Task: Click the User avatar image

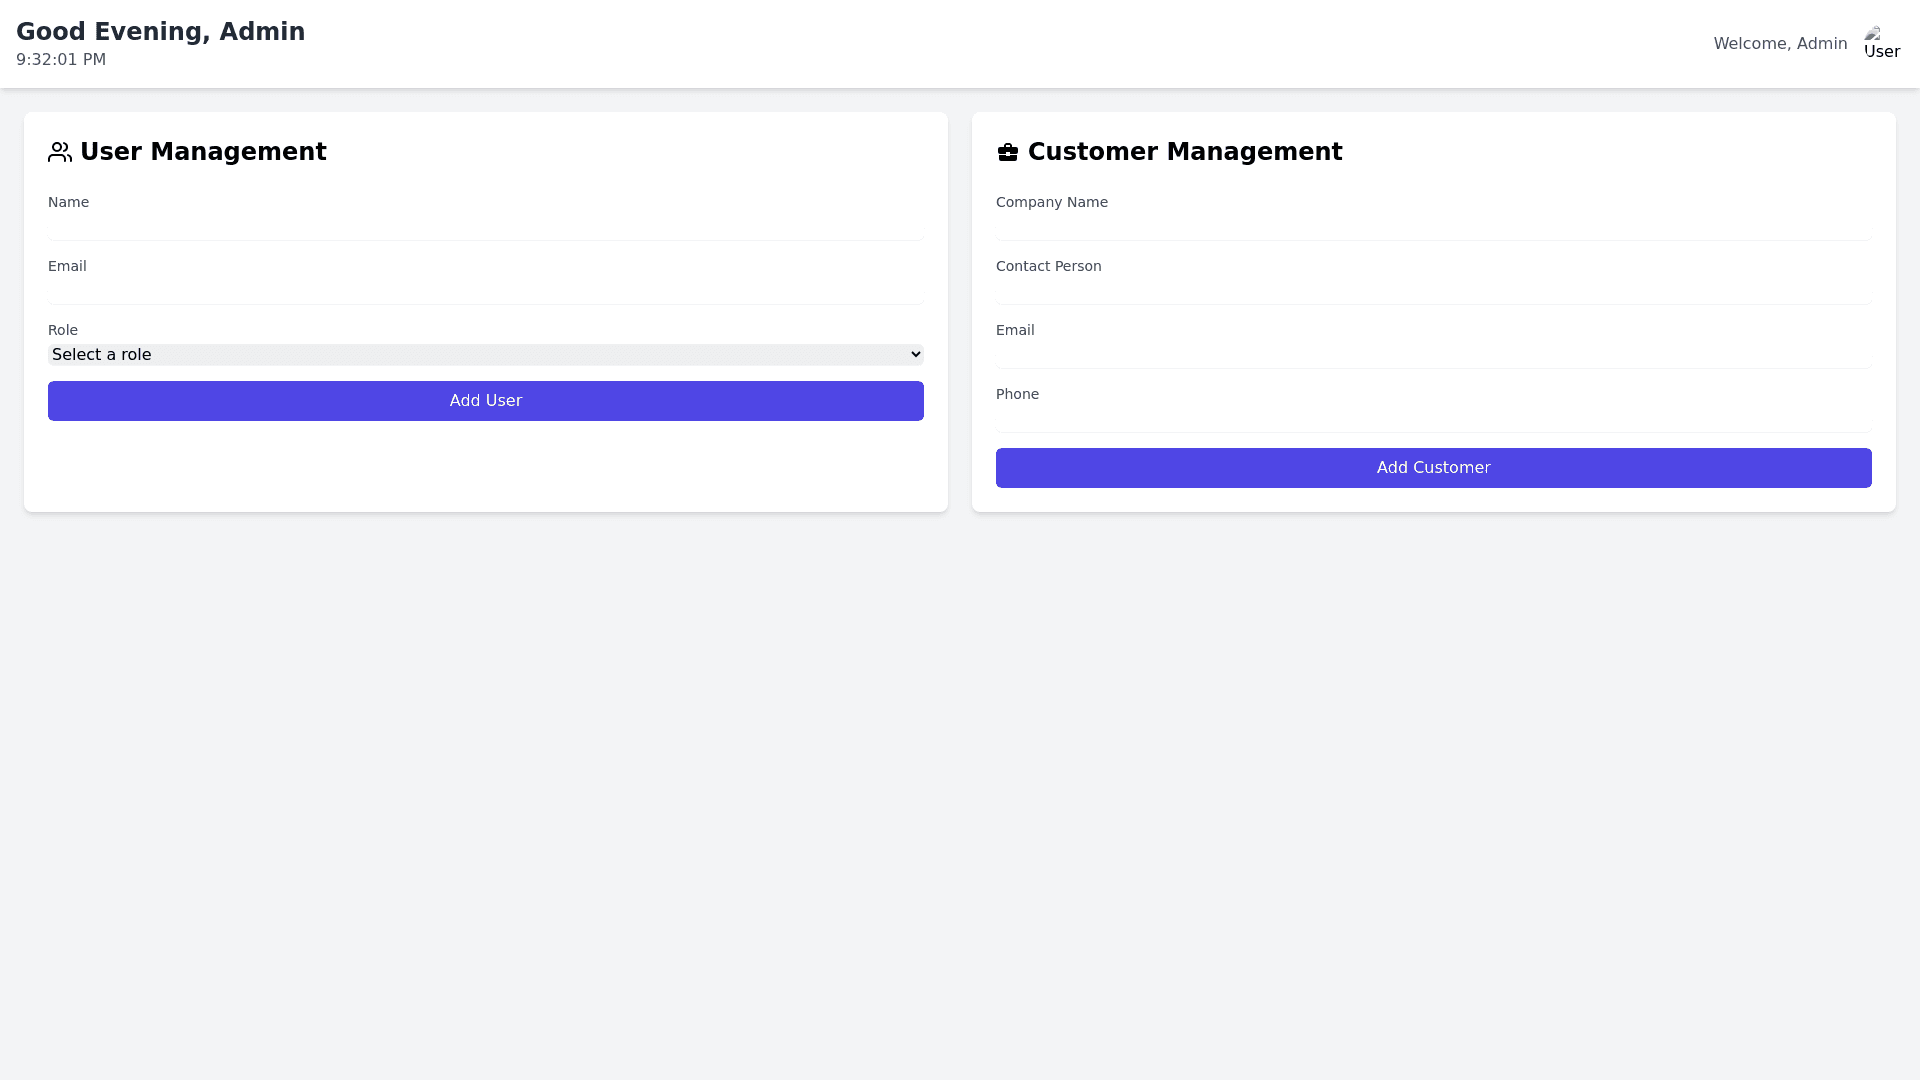Action: click(x=1881, y=43)
